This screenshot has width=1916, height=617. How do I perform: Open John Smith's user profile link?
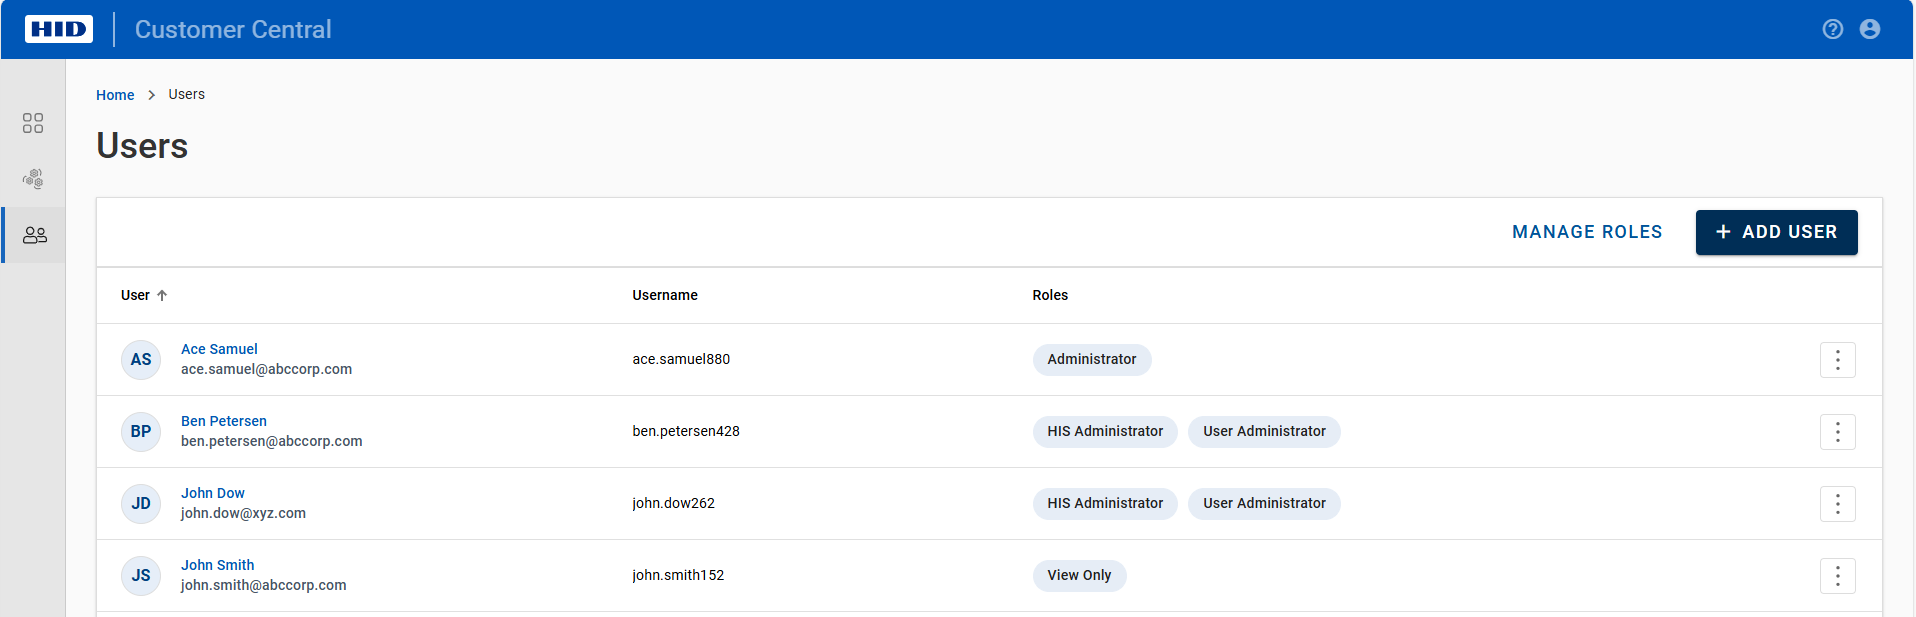(217, 565)
